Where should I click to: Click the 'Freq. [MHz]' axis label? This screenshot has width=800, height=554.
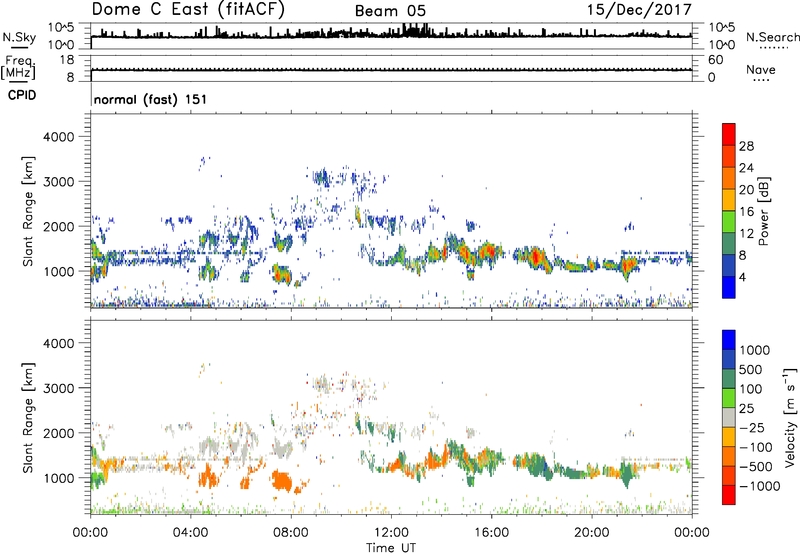tap(18, 67)
